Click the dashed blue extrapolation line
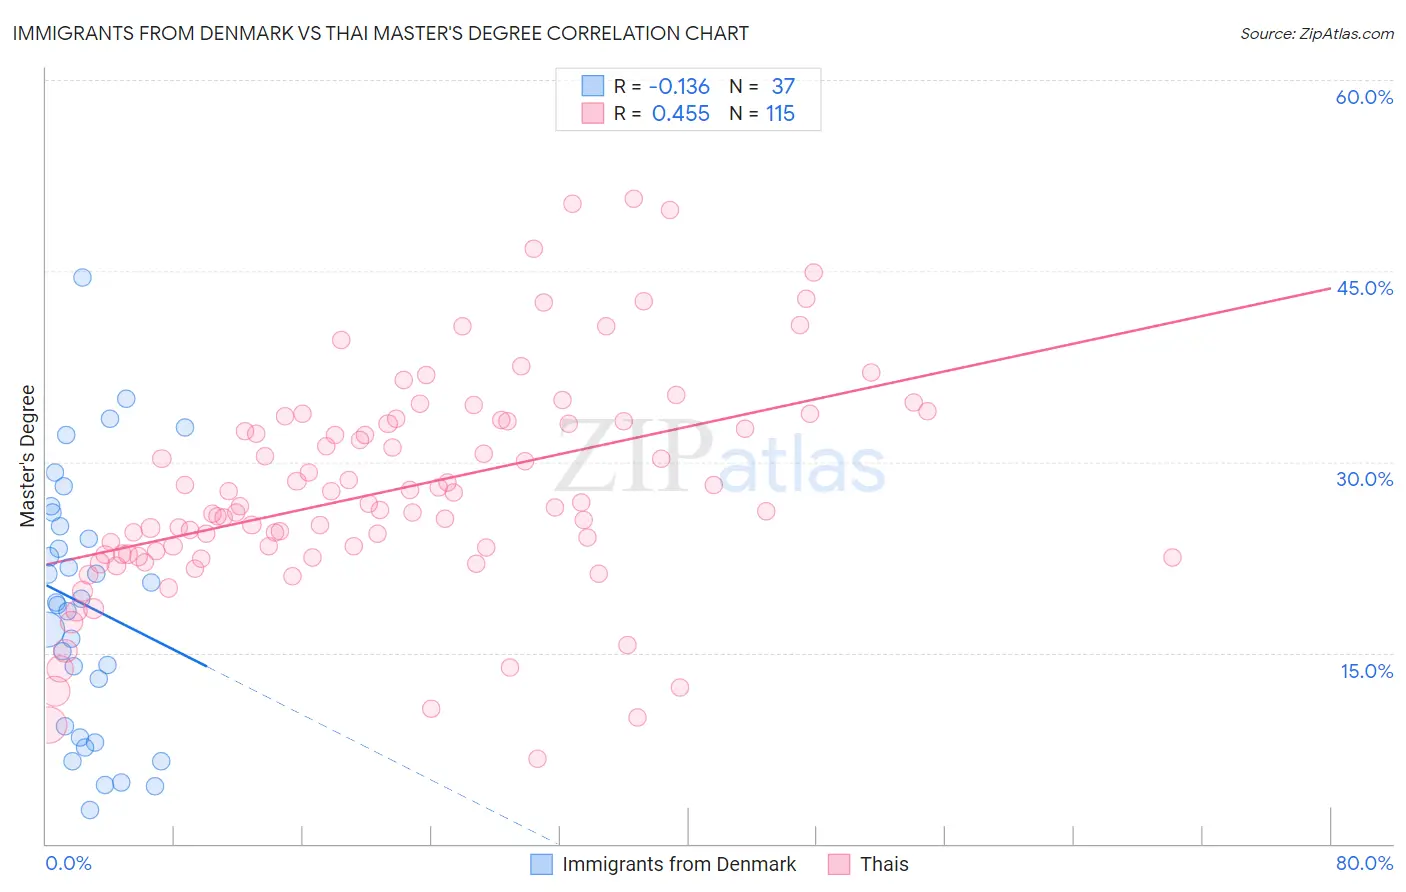The image size is (1406, 892). click(380, 753)
